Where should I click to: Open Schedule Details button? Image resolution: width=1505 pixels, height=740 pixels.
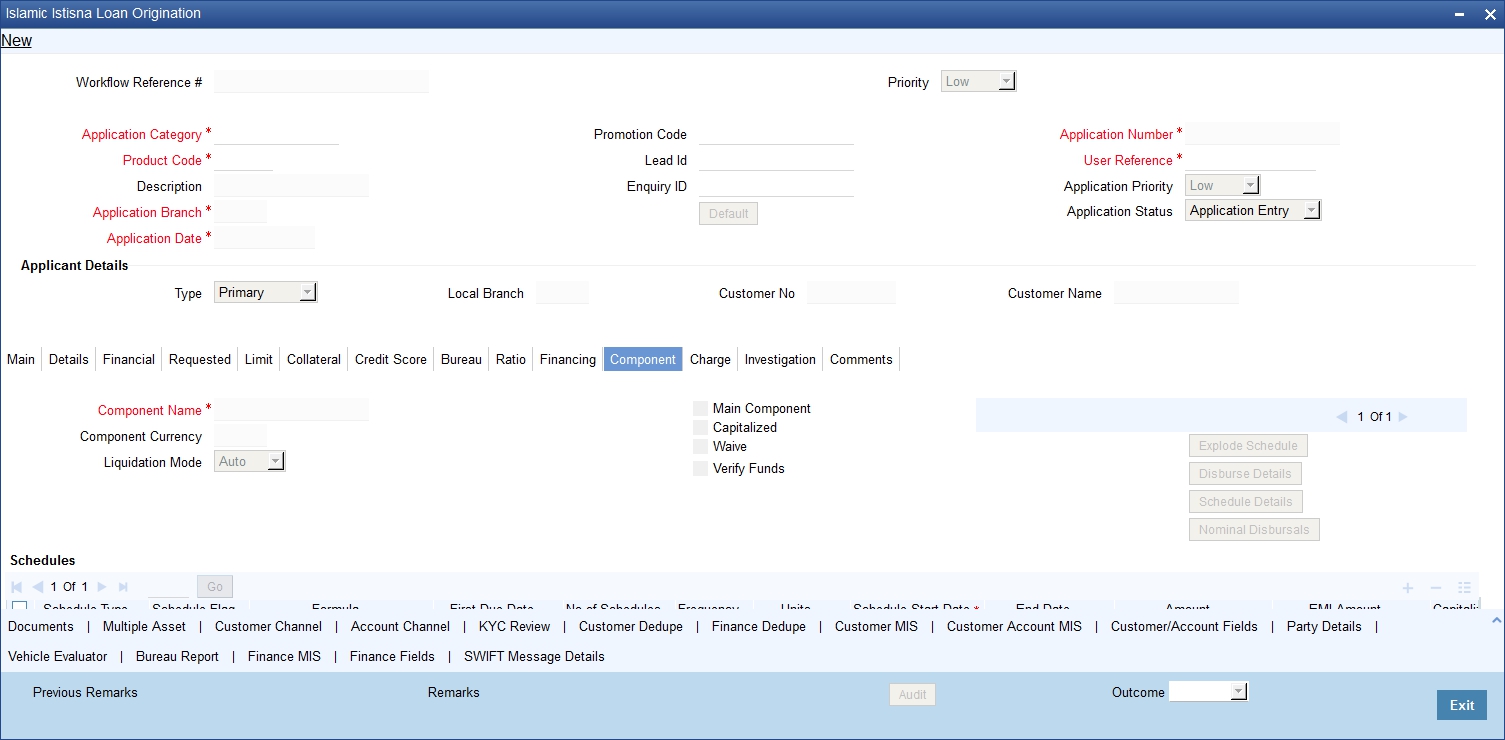coord(1246,502)
